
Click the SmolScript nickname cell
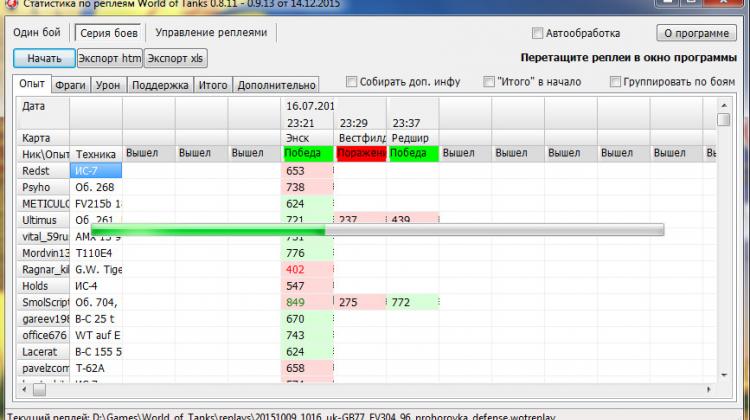(44, 302)
